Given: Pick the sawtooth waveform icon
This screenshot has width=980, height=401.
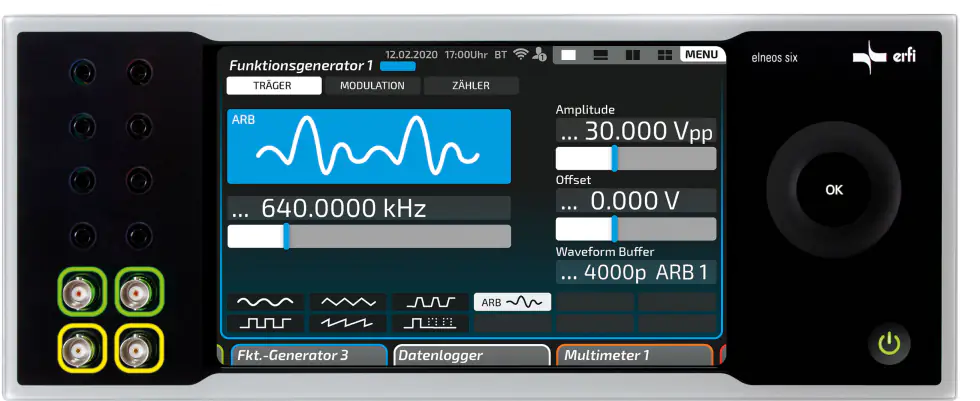Looking at the screenshot, I should [x=347, y=323].
